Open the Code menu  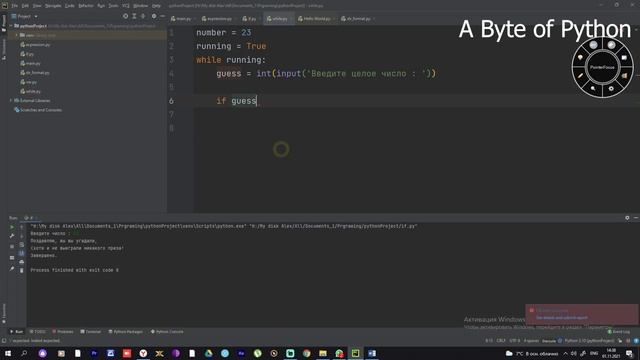point(70,6)
